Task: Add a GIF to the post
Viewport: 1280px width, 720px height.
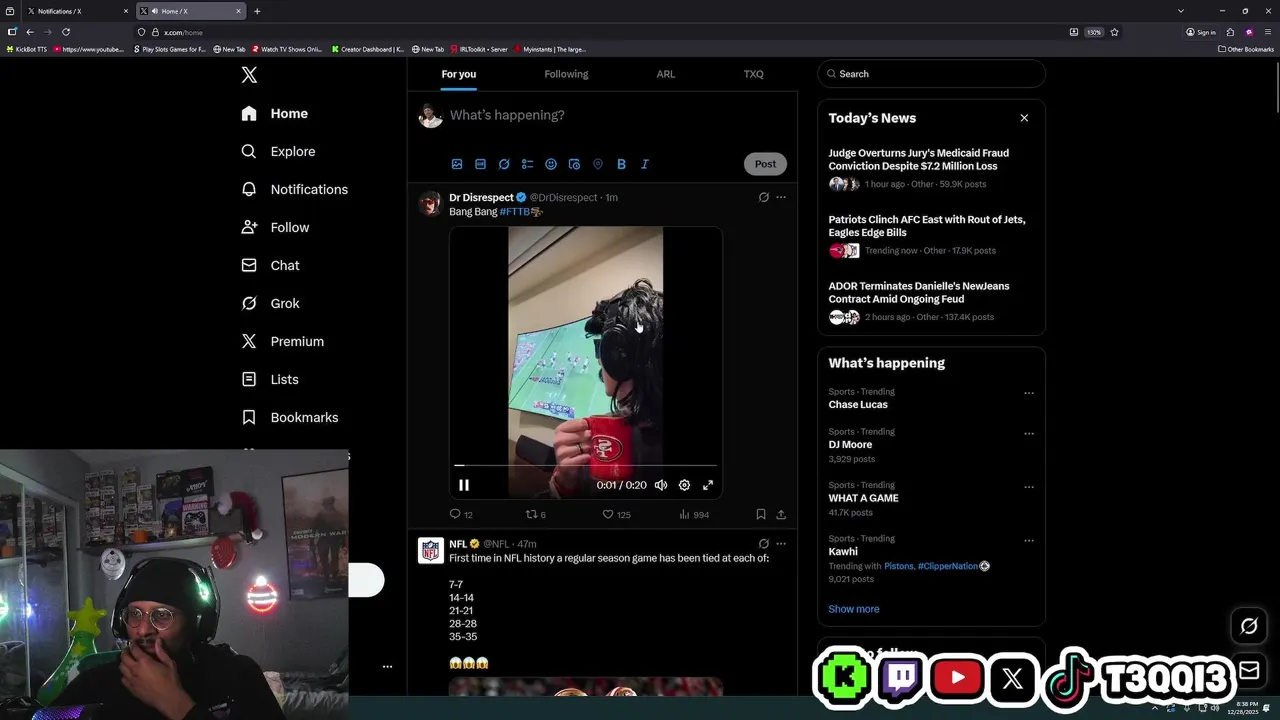Action: 480,164
